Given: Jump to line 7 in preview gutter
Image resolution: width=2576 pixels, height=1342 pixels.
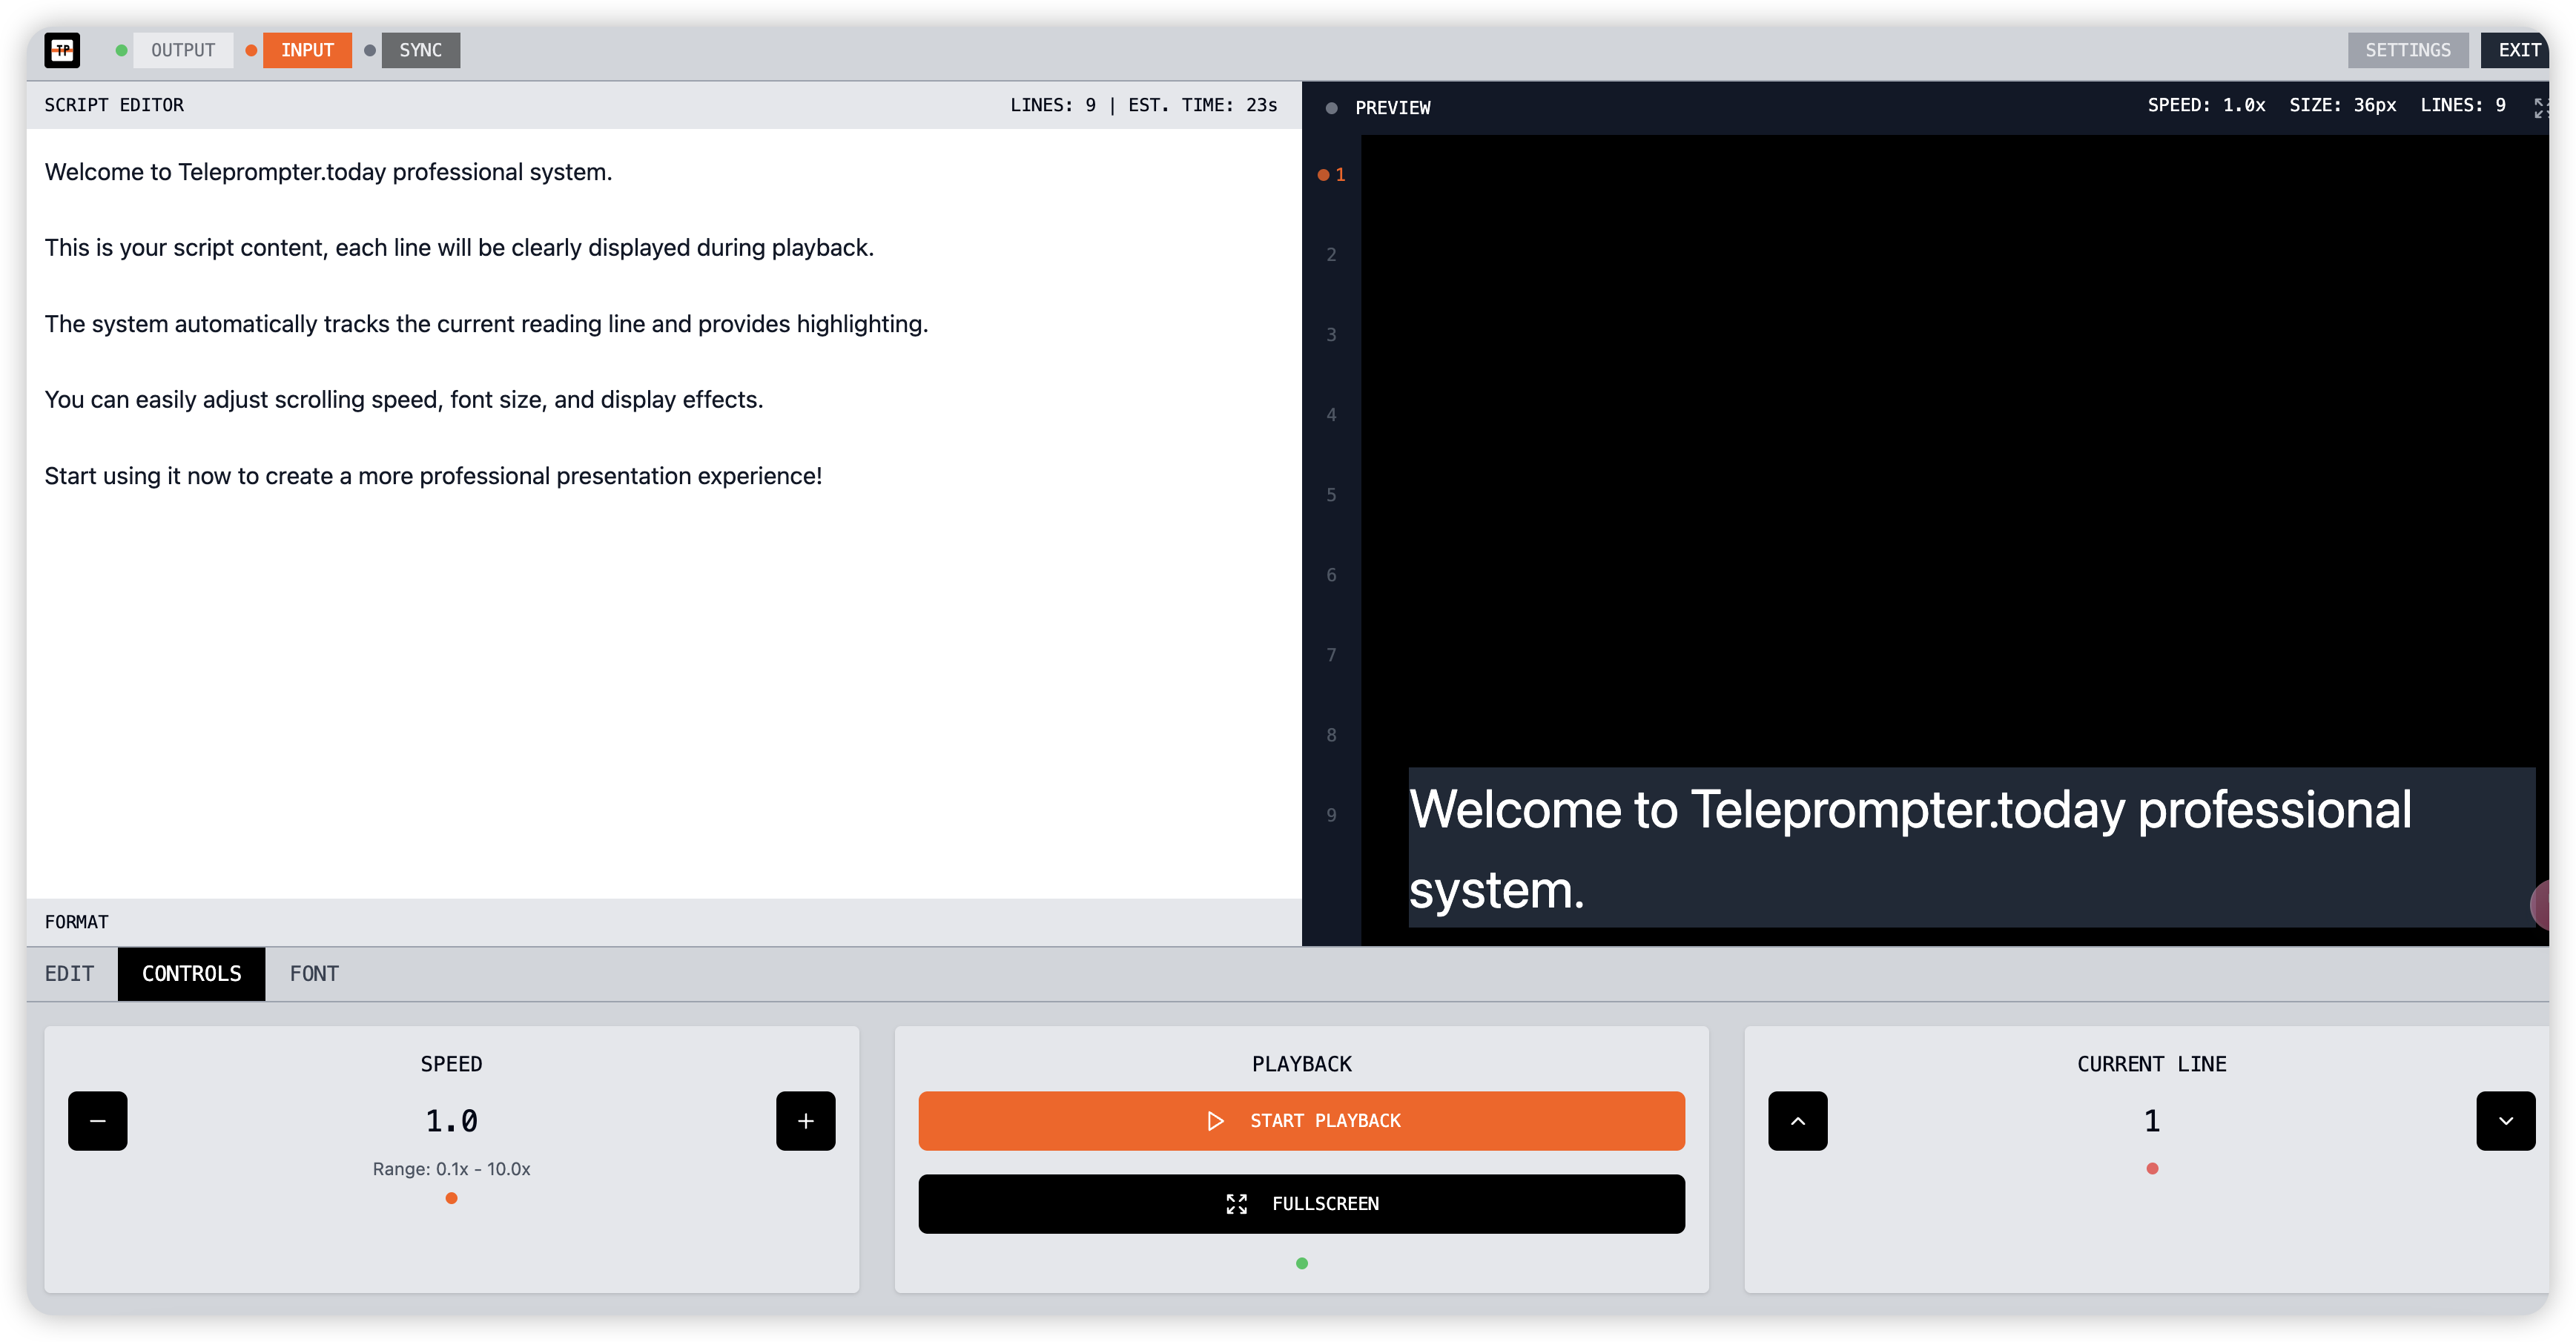Looking at the screenshot, I should point(1331,654).
